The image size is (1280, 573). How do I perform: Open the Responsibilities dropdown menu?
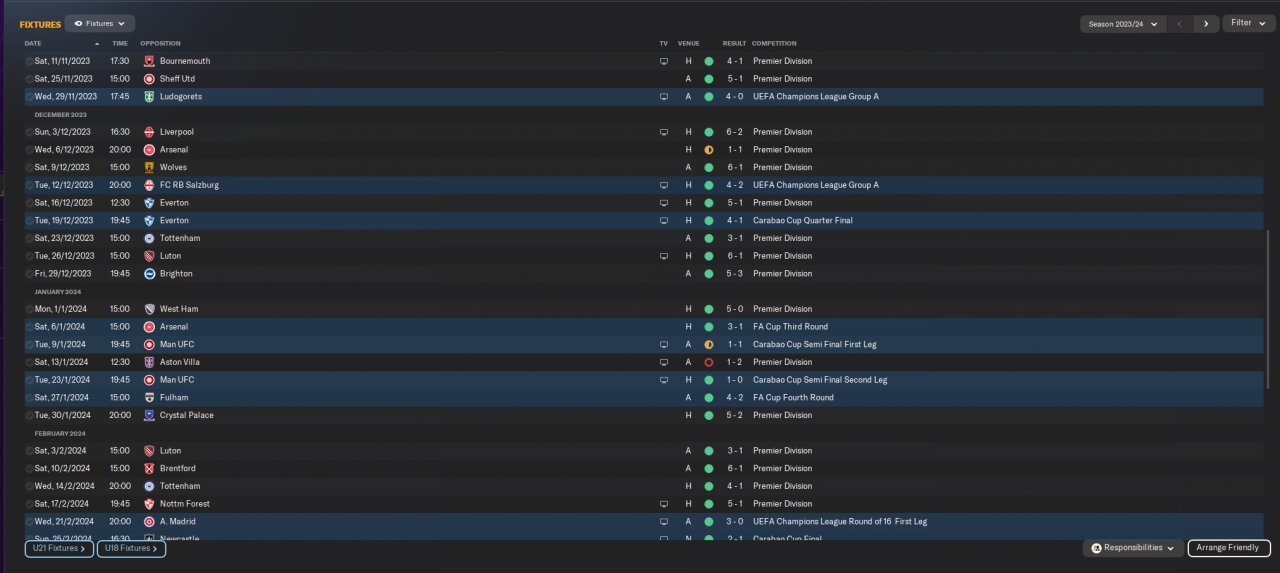(x=1132, y=548)
